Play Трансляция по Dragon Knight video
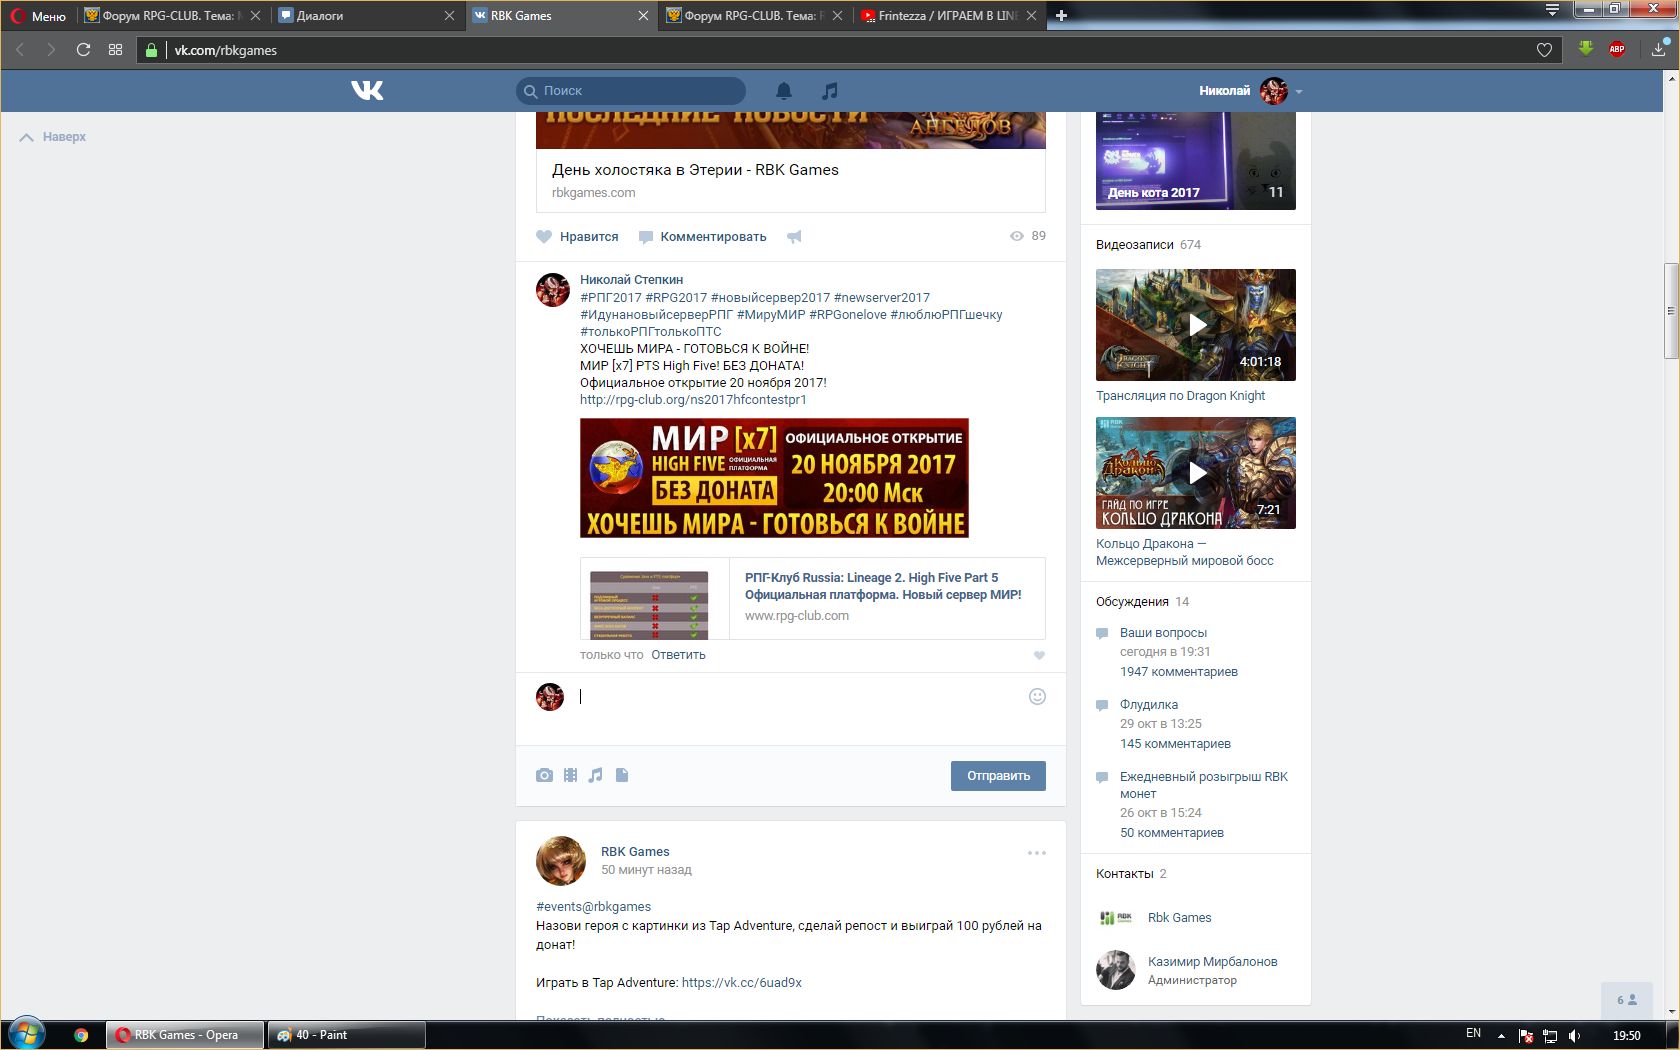 click(x=1196, y=325)
